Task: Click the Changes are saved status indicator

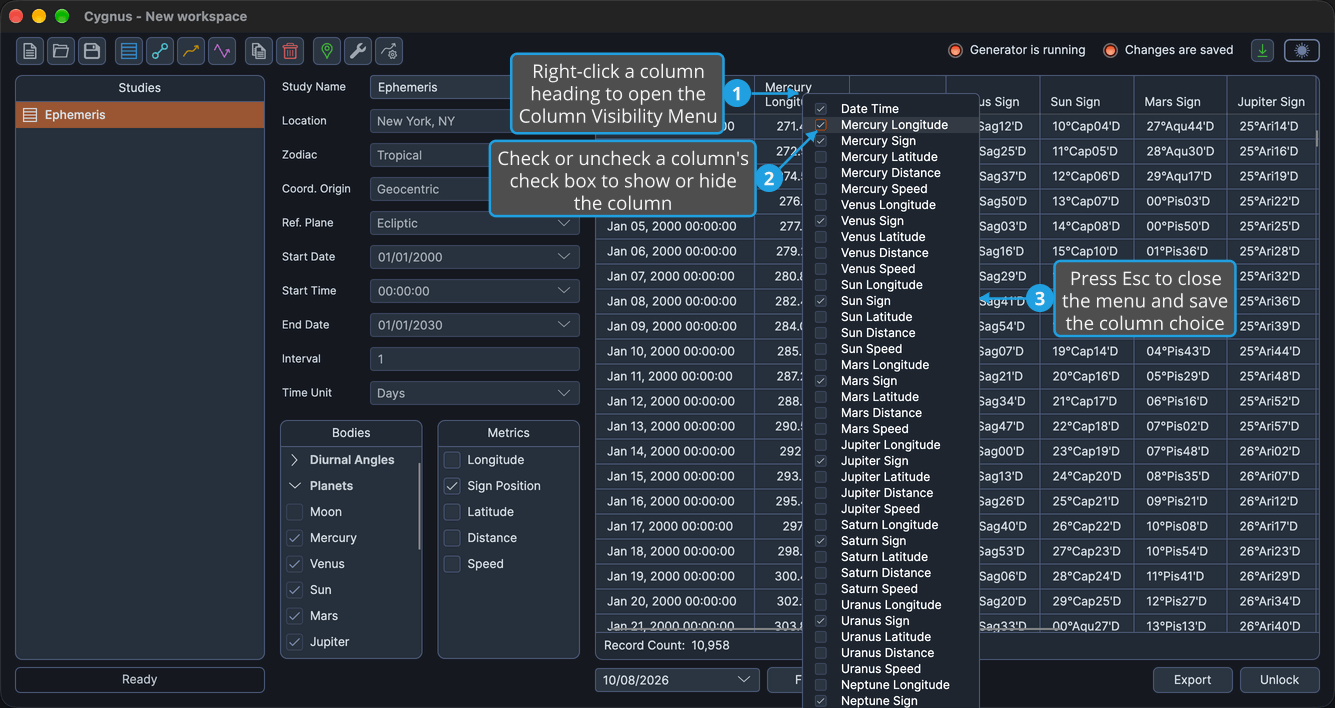Action: point(1168,50)
